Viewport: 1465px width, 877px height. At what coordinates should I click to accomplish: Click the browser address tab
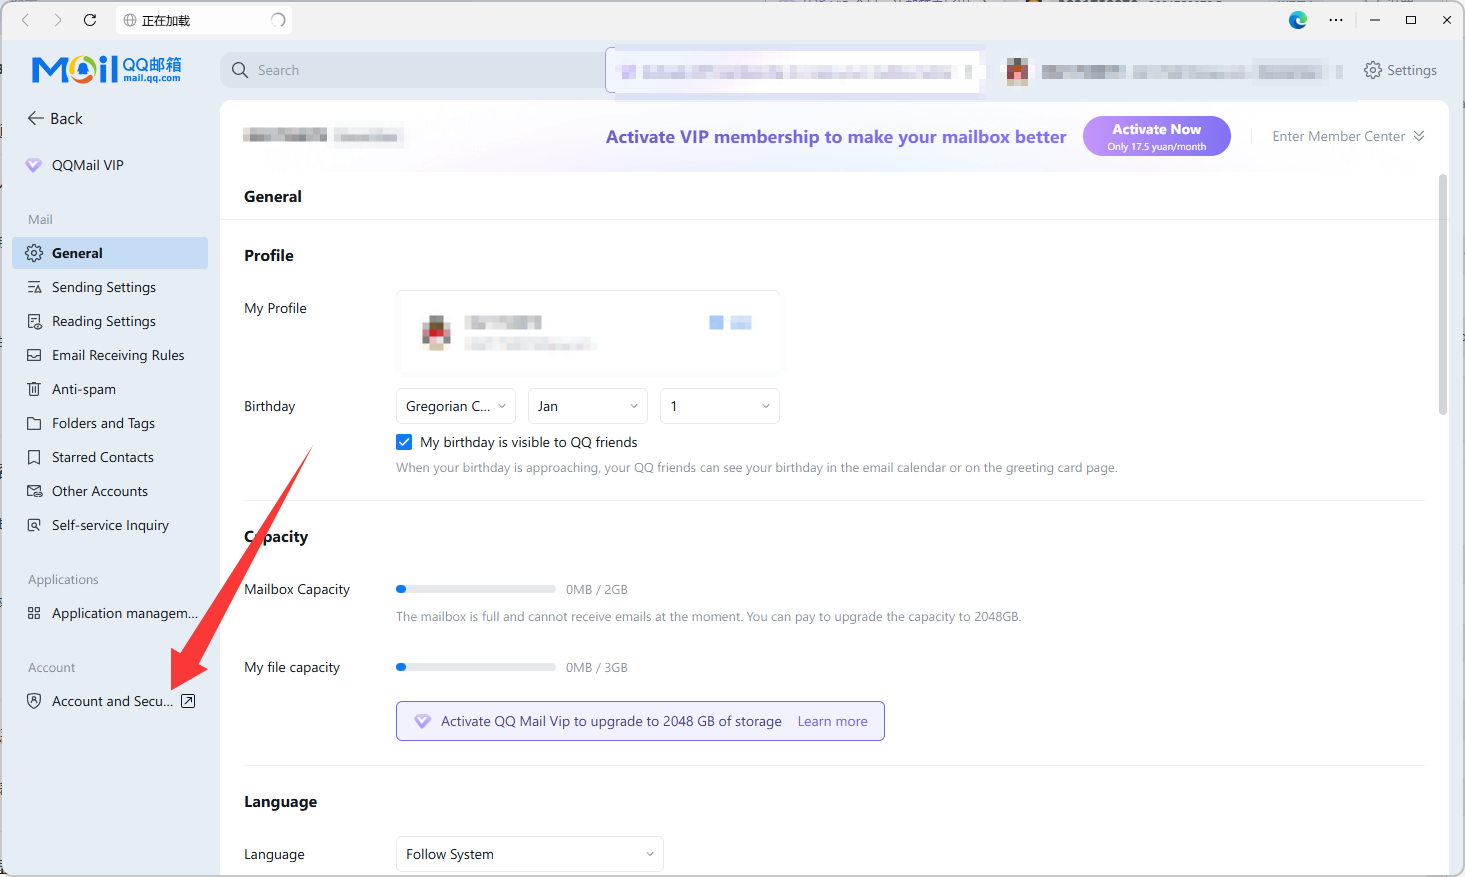point(204,20)
